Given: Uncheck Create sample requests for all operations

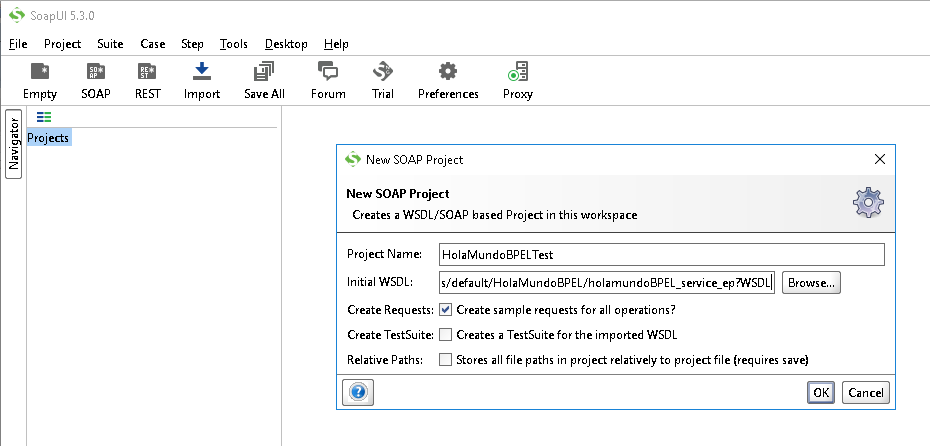Looking at the screenshot, I should click(x=445, y=310).
